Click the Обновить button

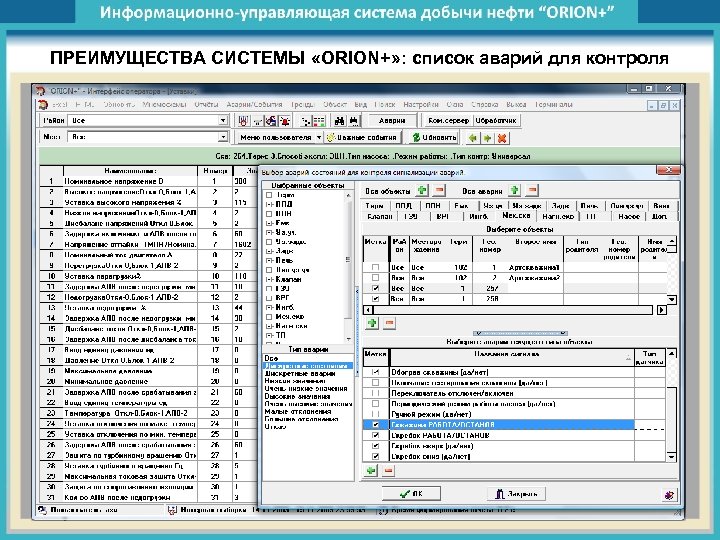(x=434, y=137)
